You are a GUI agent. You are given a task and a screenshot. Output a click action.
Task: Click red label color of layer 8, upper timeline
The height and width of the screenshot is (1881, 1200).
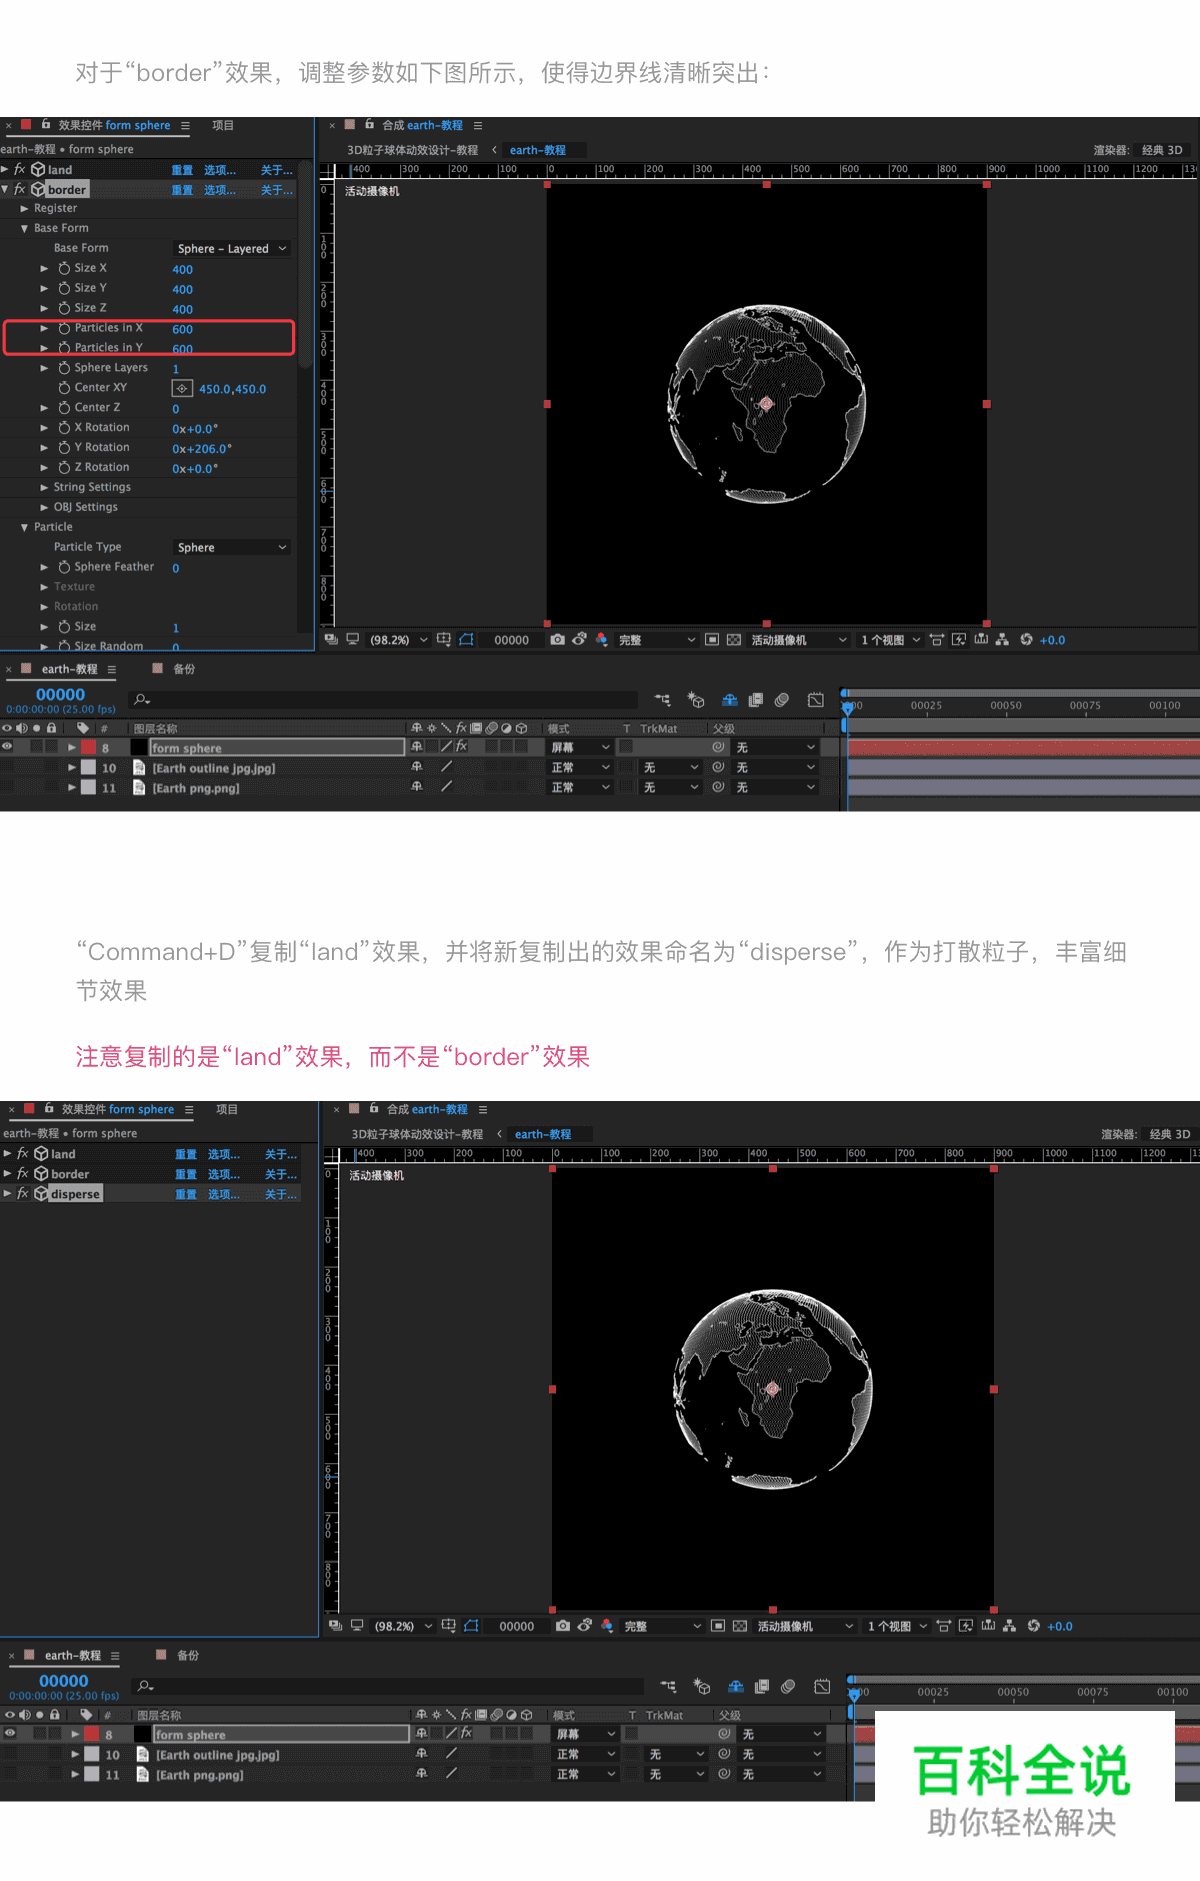(89, 747)
